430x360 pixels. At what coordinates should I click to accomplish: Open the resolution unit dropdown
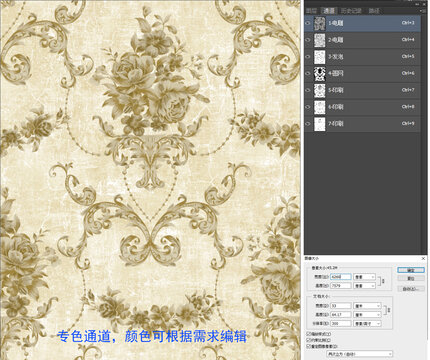tap(367, 323)
